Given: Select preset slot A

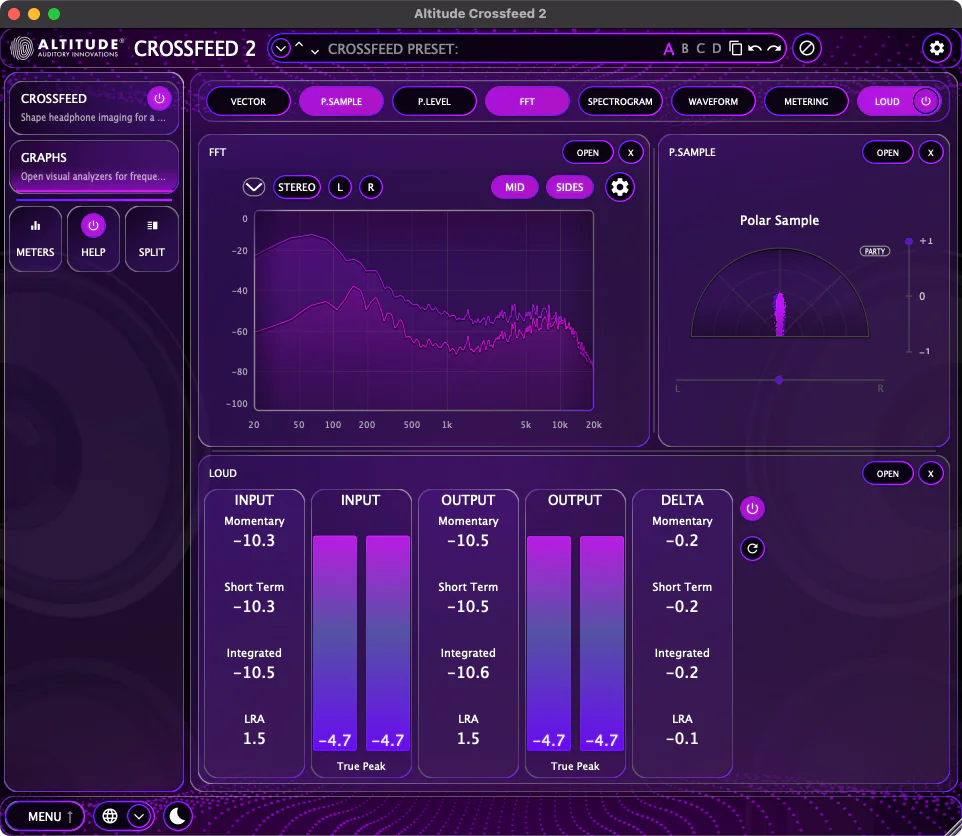Looking at the screenshot, I should click(x=668, y=49).
